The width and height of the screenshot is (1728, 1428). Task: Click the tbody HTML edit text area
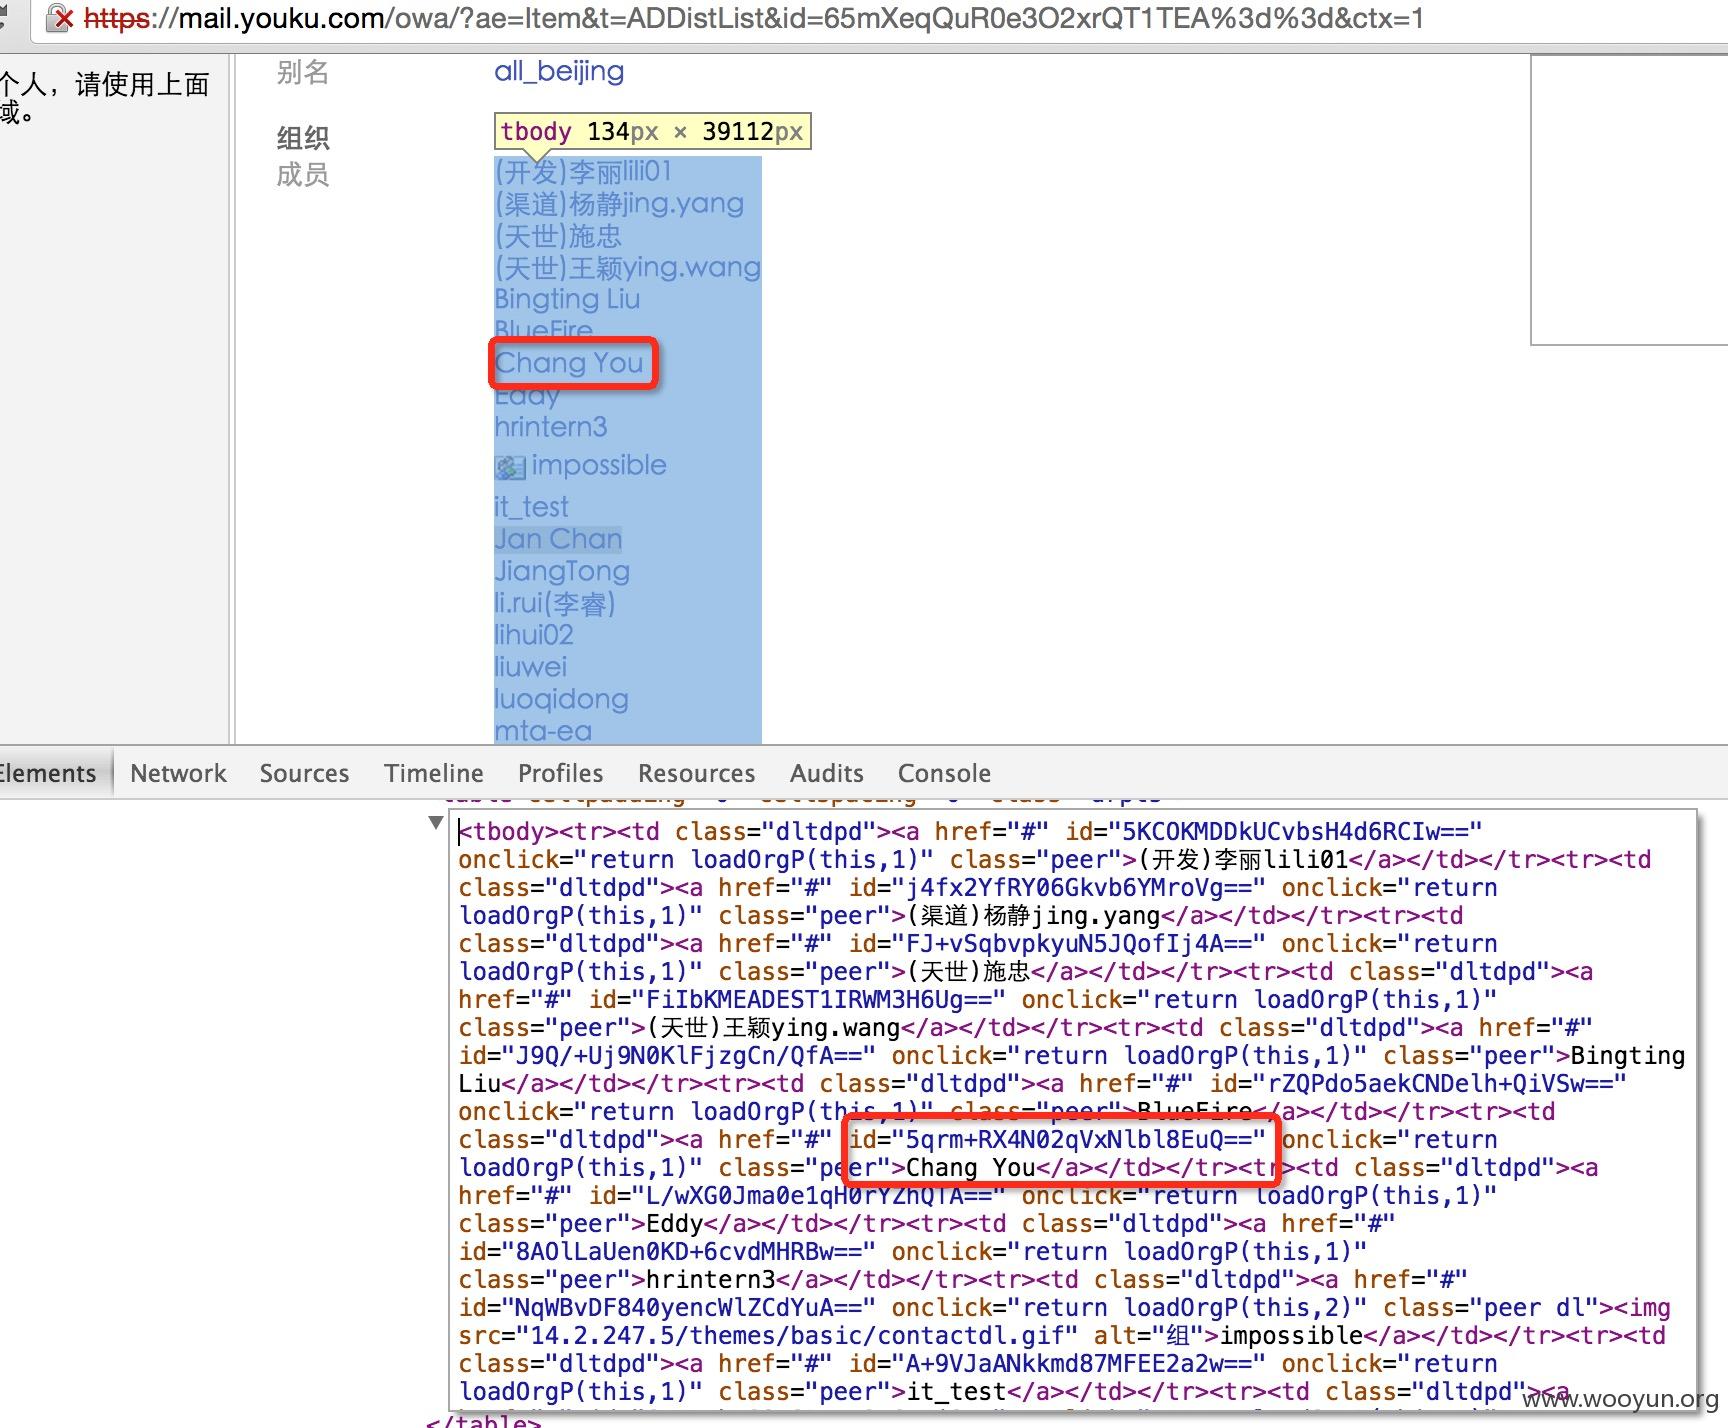1073,1110
